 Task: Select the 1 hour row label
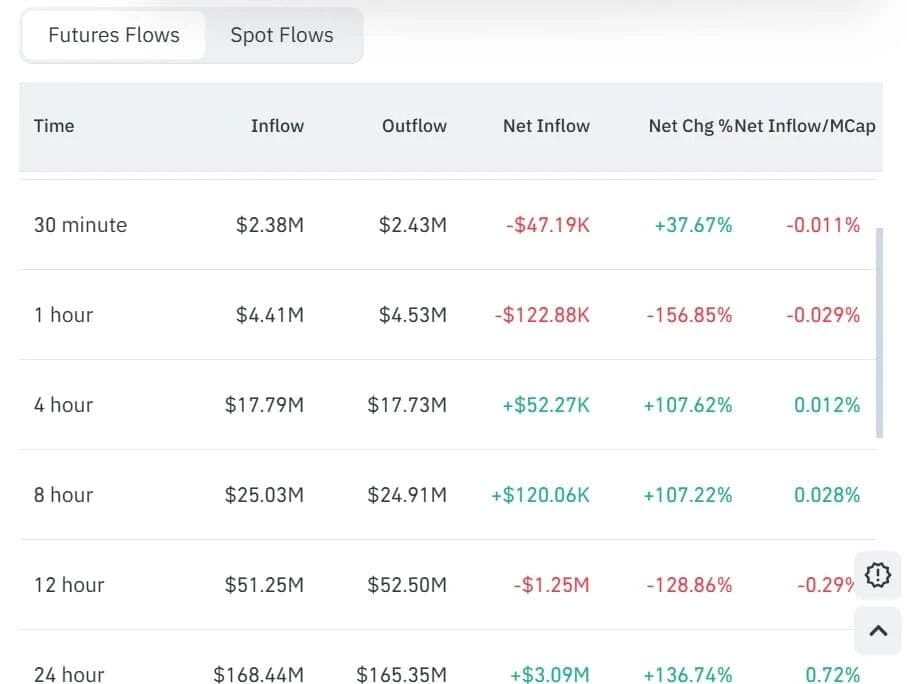(x=63, y=315)
